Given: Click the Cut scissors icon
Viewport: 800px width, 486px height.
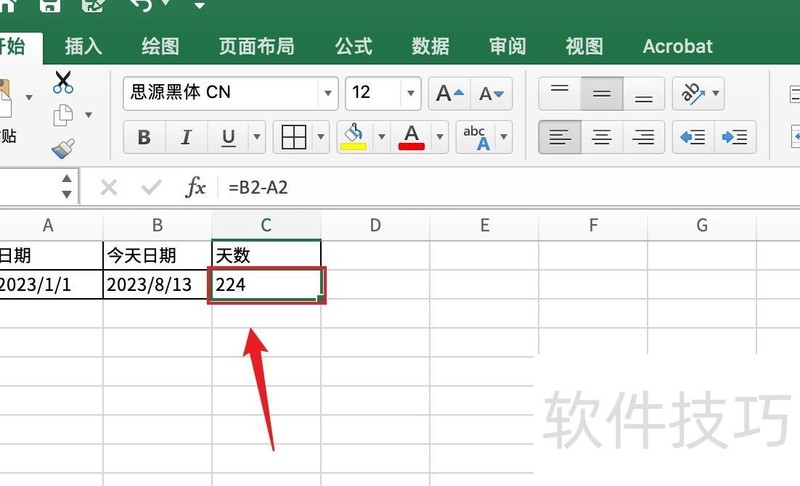Looking at the screenshot, I should 63,82.
